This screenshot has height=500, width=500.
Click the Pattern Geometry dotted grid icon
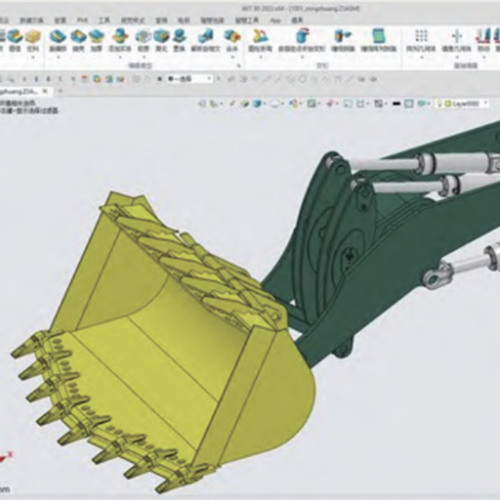click(x=421, y=35)
